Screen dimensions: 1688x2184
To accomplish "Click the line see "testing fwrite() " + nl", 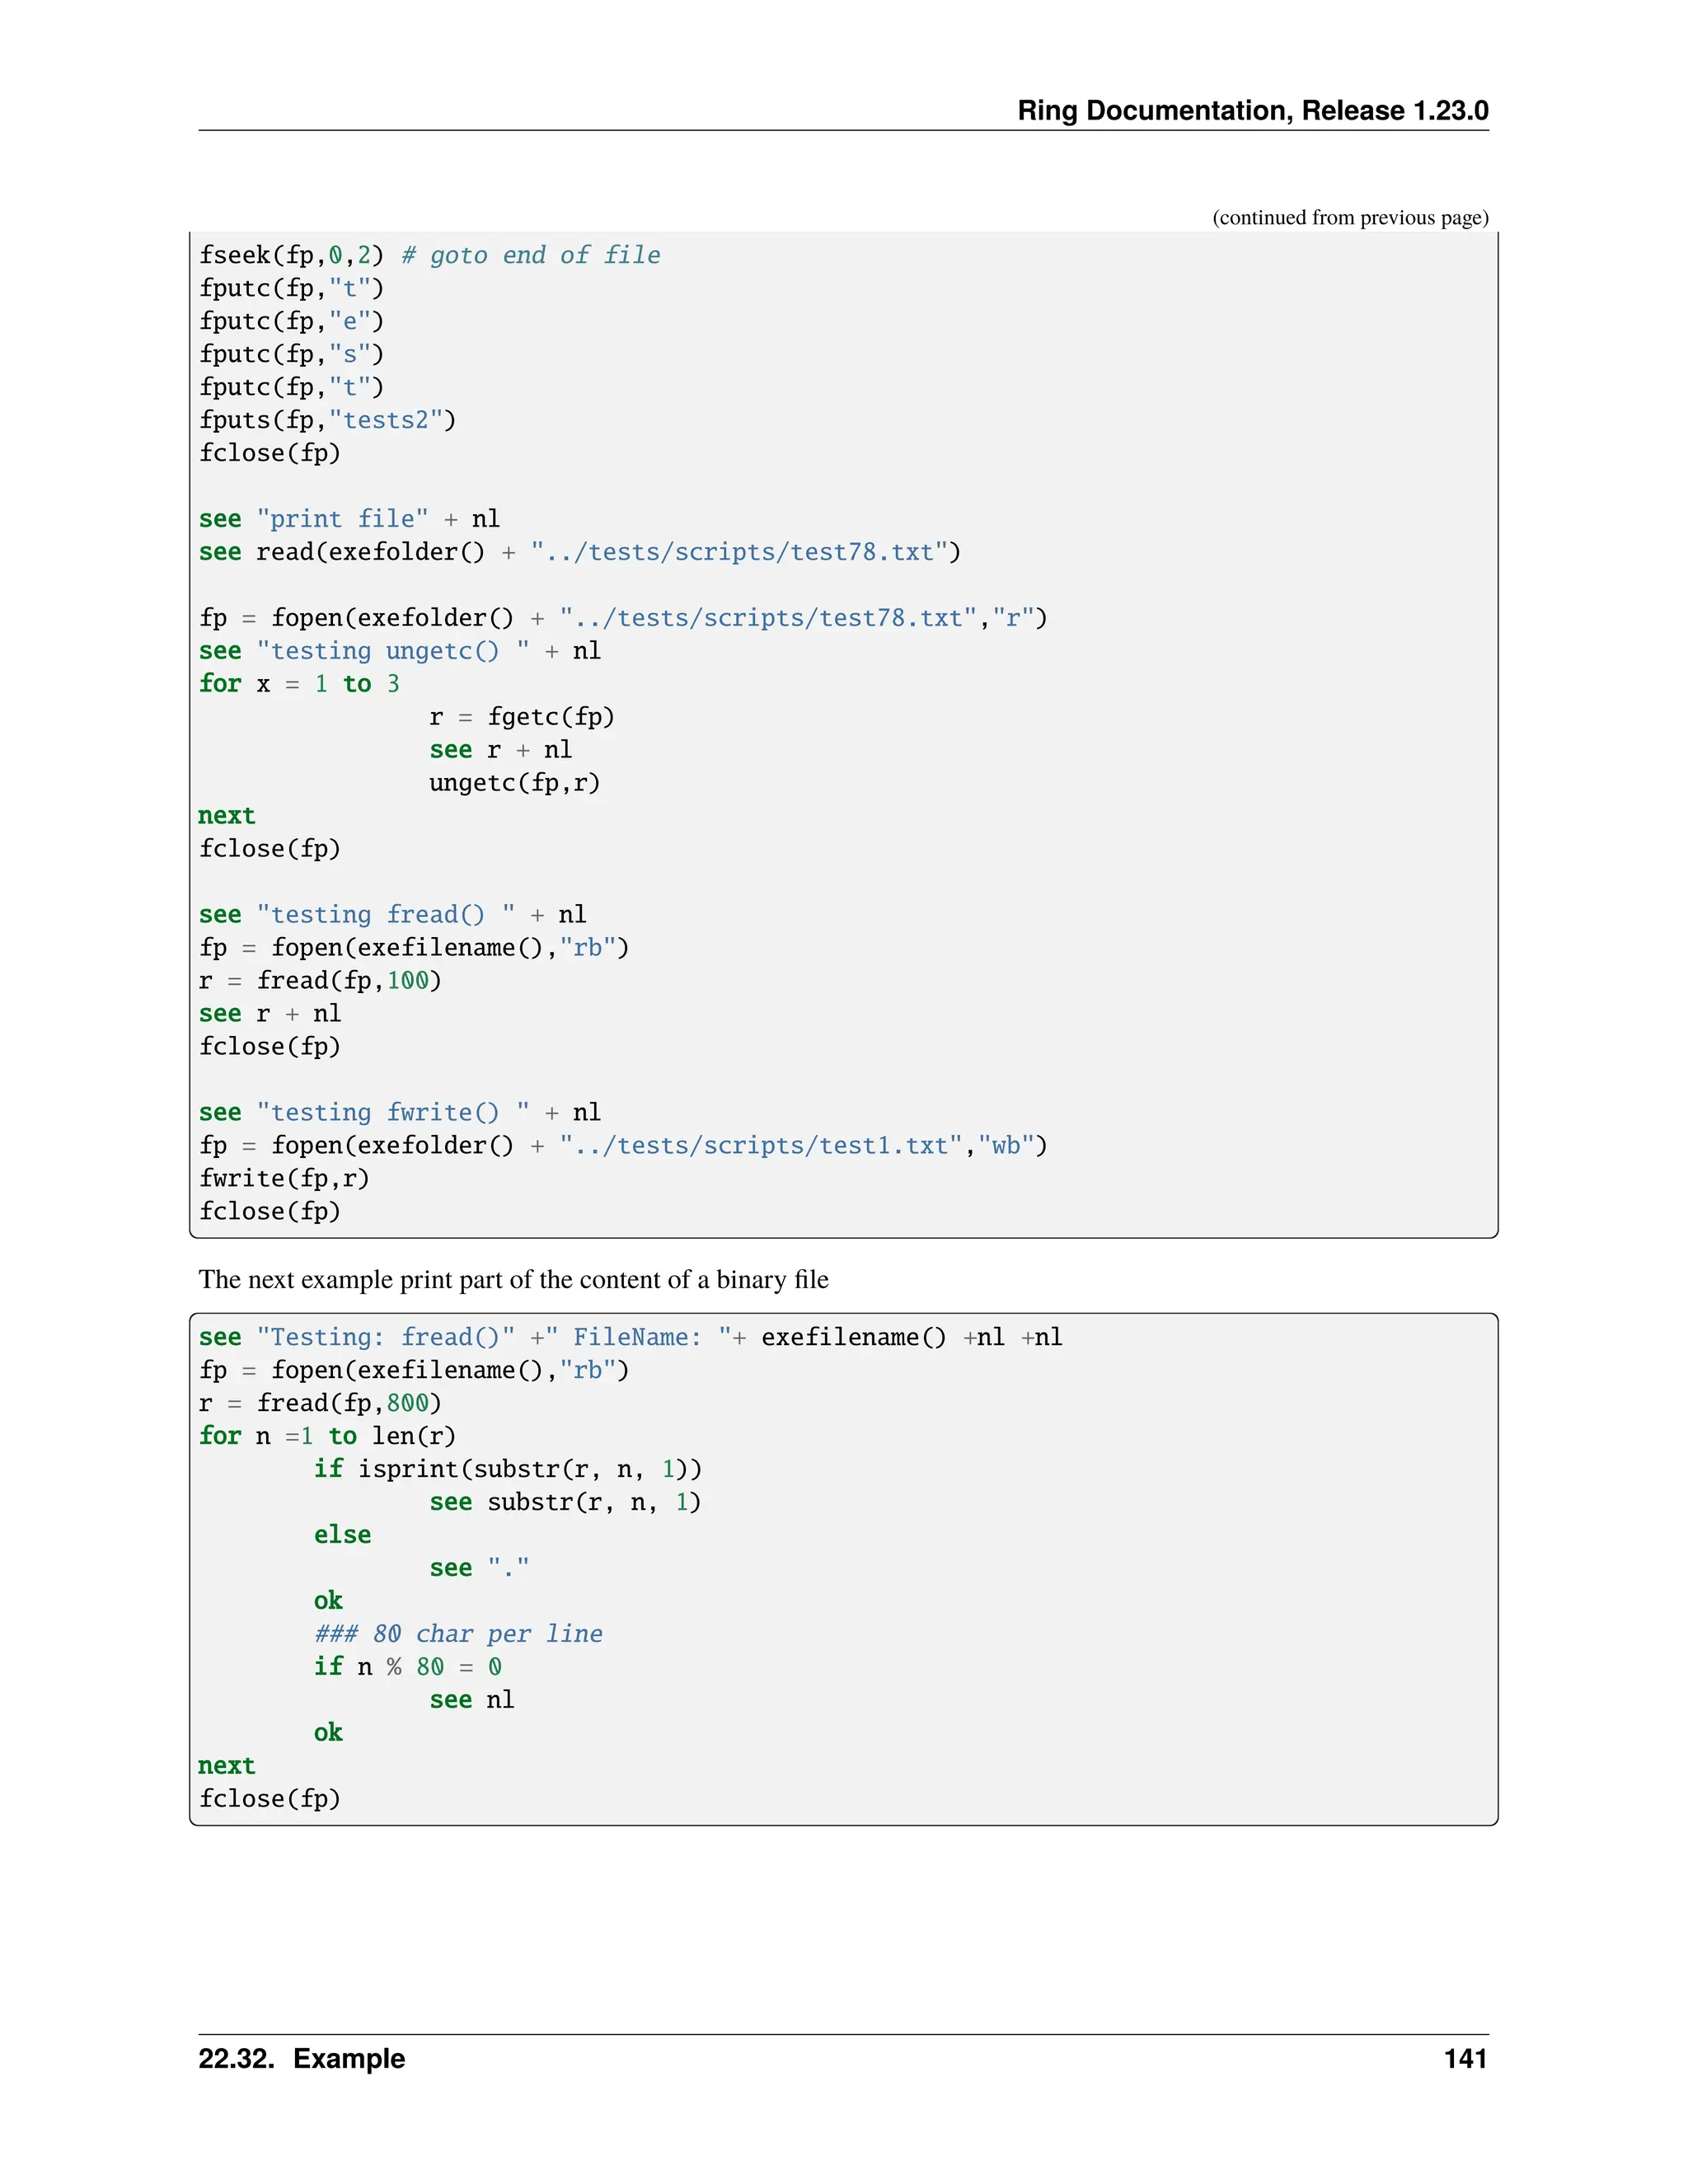I will 400,1113.
